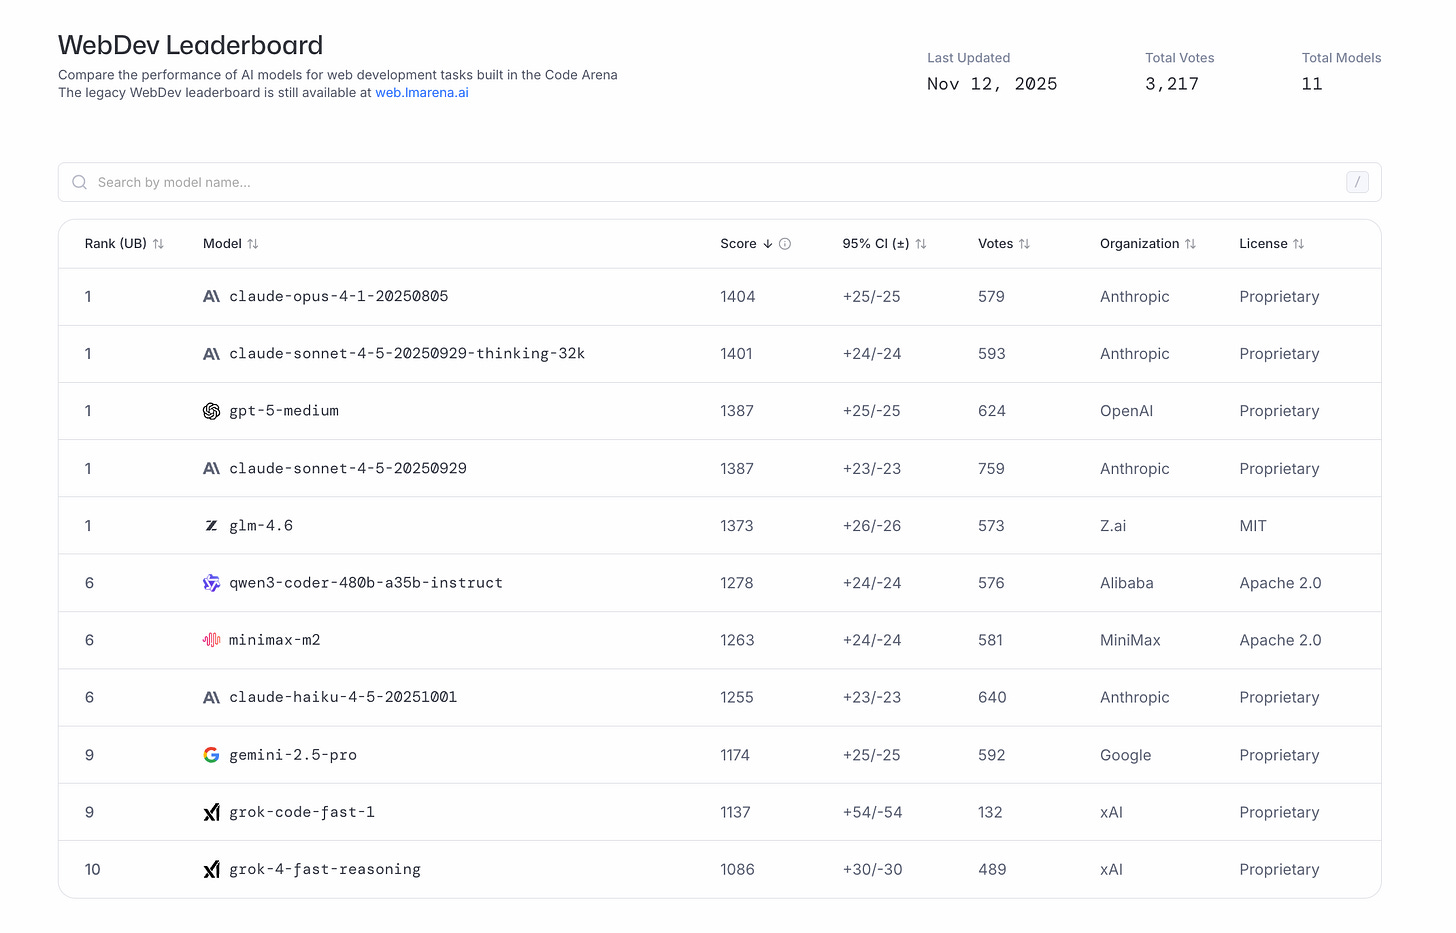
Task: Click Anthropic logo beside claude-opus-4-1-20250805
Action: [x=211, y=297]
